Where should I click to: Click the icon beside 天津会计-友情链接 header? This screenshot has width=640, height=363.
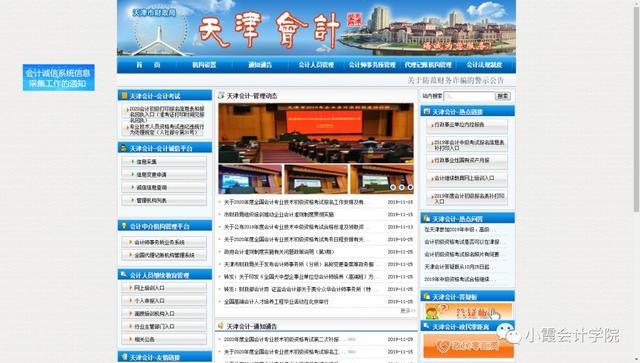pos(124,356)
